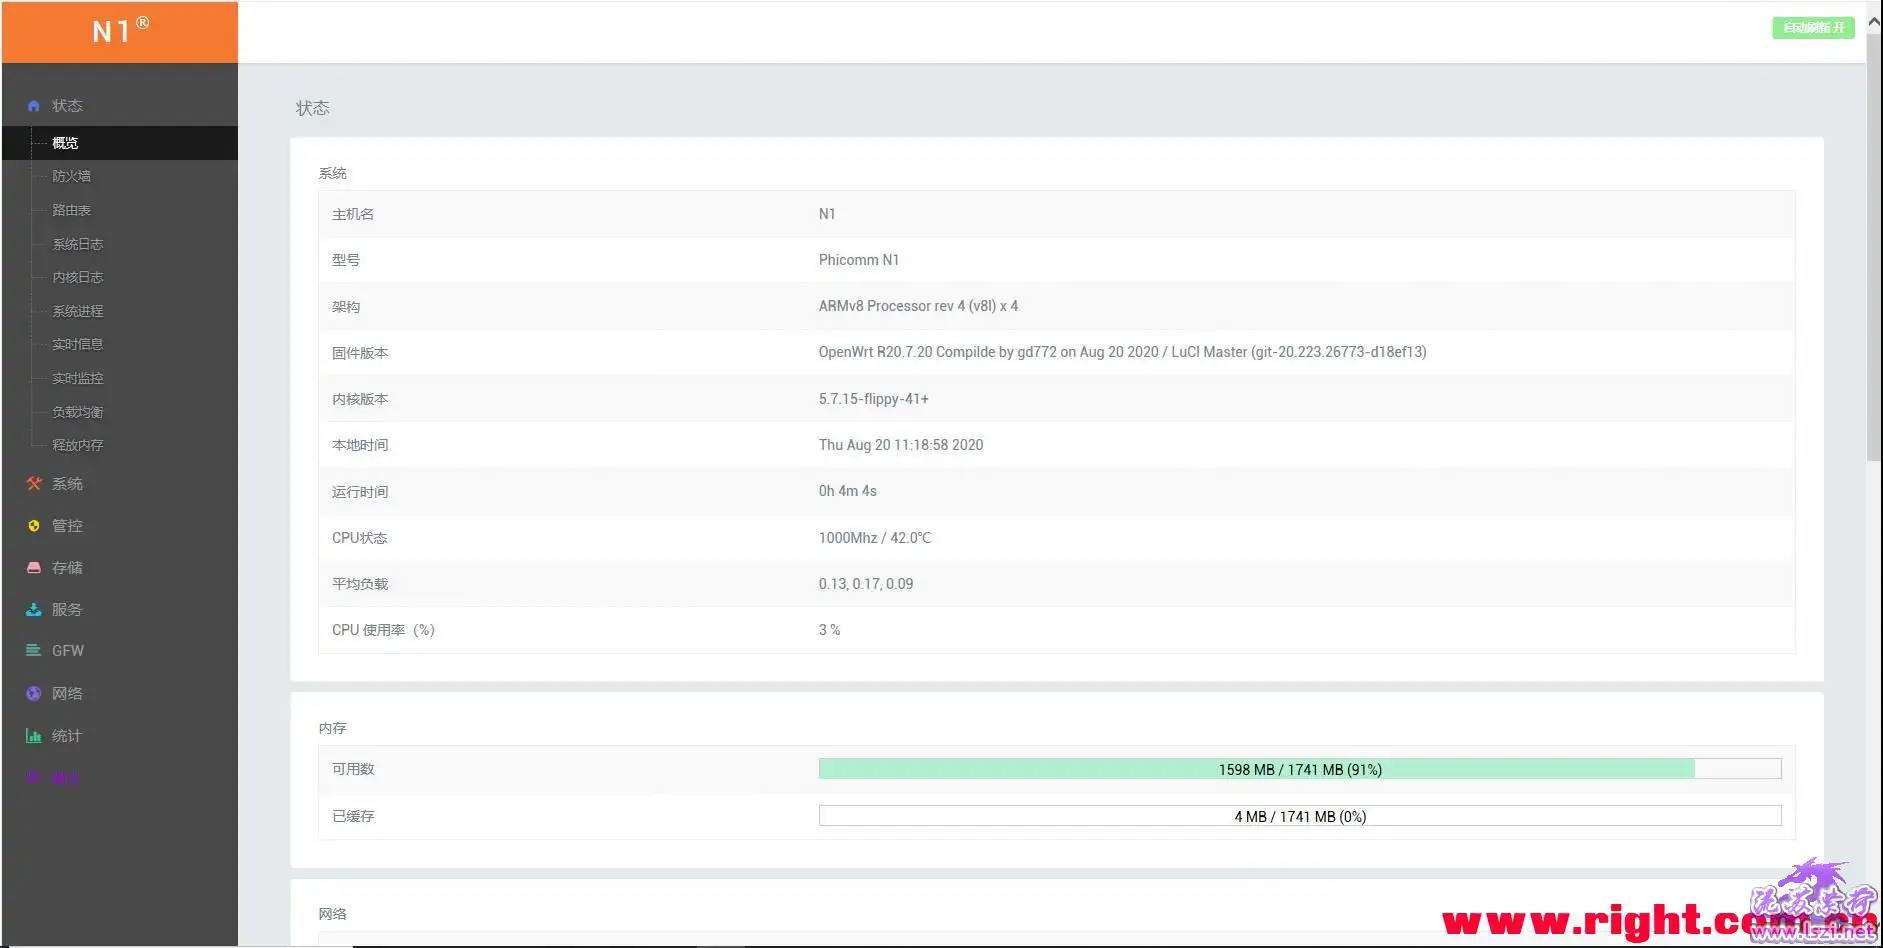The height and width of the screenshot is (948, 1883).
Task: Click the 固件版本 row label
Action: (360, 353)
